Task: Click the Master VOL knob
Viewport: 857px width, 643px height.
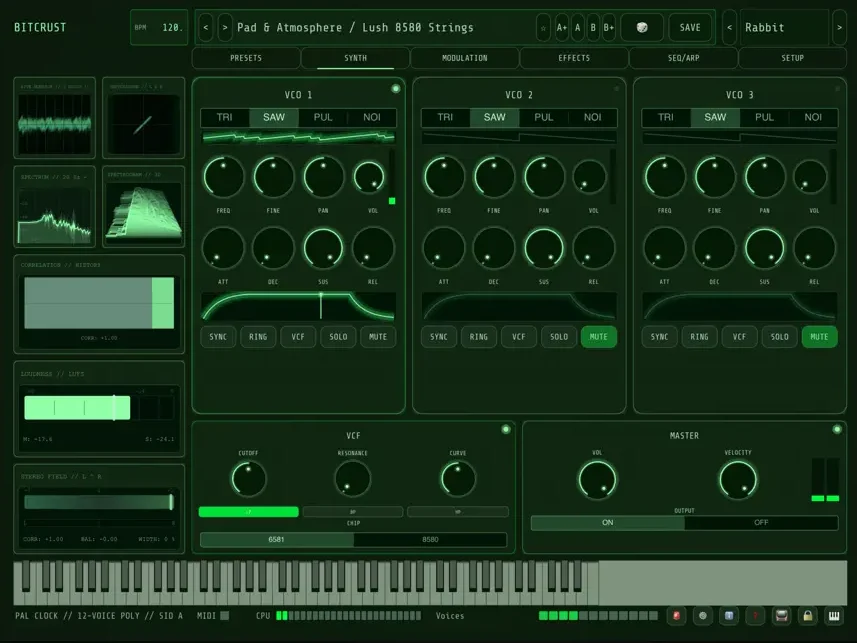Action: click(597, 480)
